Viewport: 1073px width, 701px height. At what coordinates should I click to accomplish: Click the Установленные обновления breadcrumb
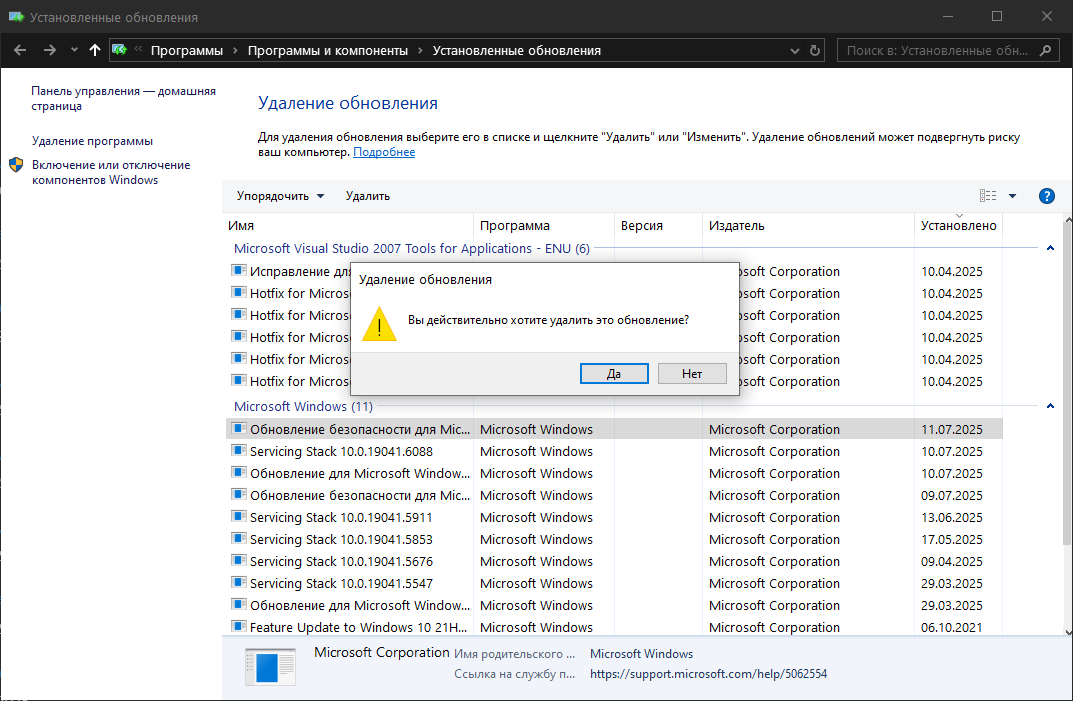(x=517, y=51)
